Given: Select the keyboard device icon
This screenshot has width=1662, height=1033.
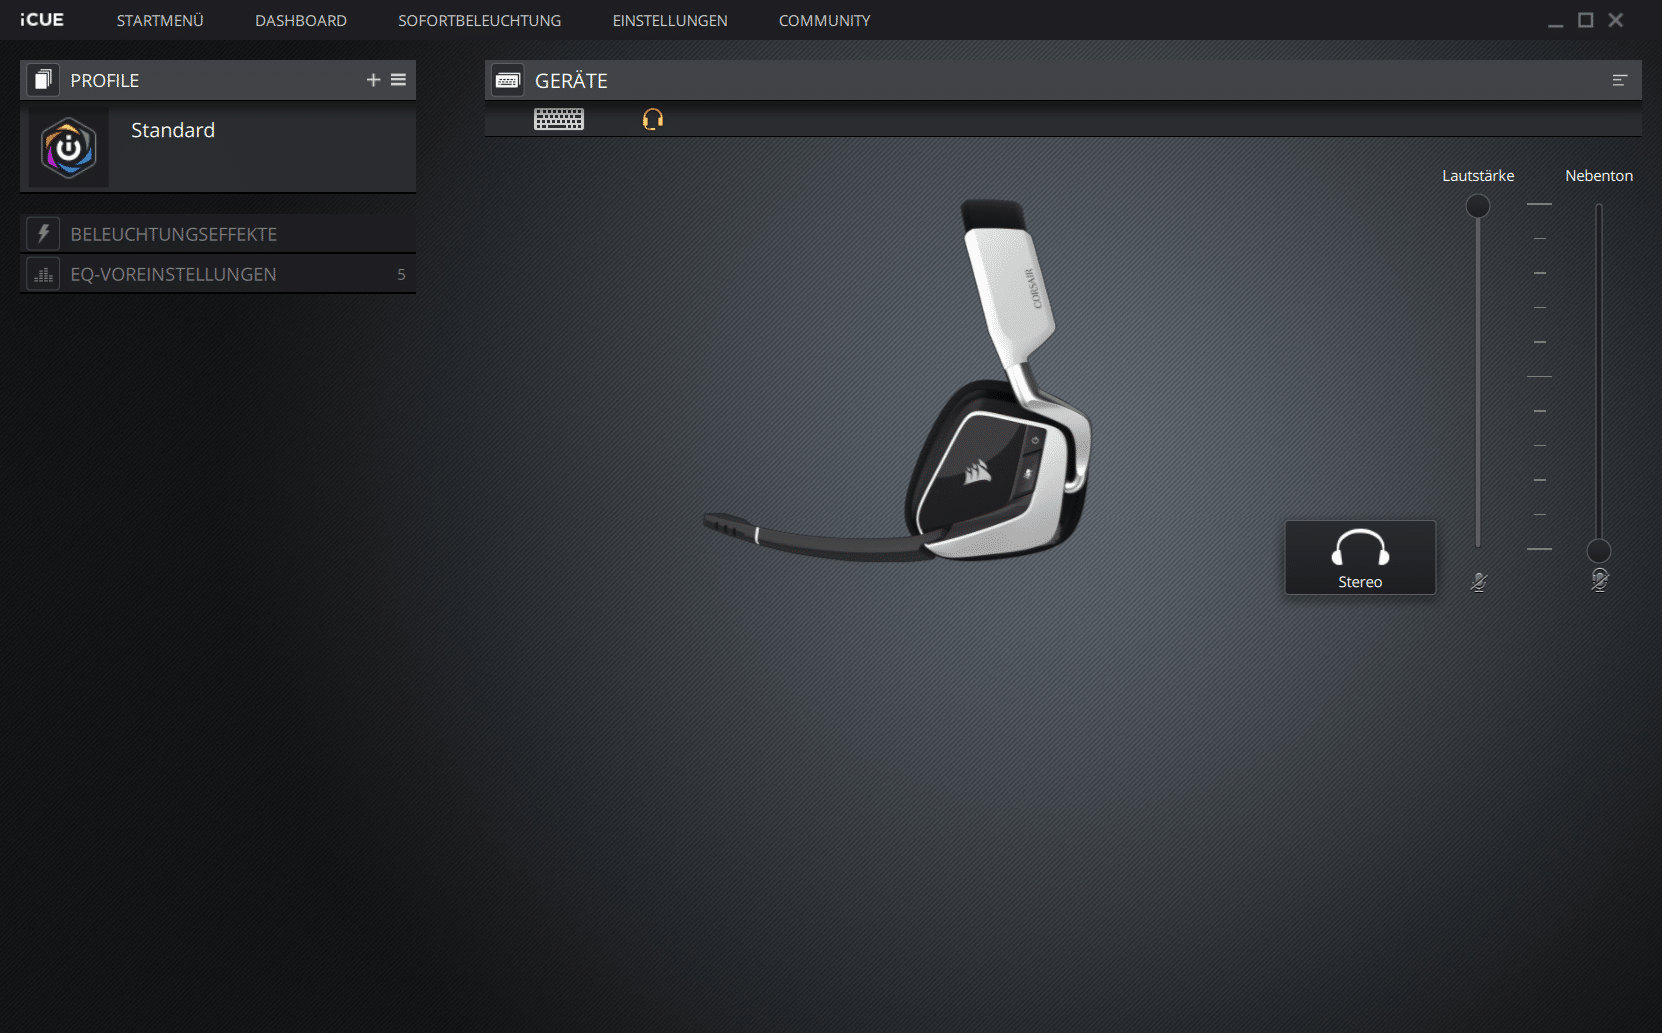Looking at the screenshot, I should pyautogui.click(x=559, y=120).
